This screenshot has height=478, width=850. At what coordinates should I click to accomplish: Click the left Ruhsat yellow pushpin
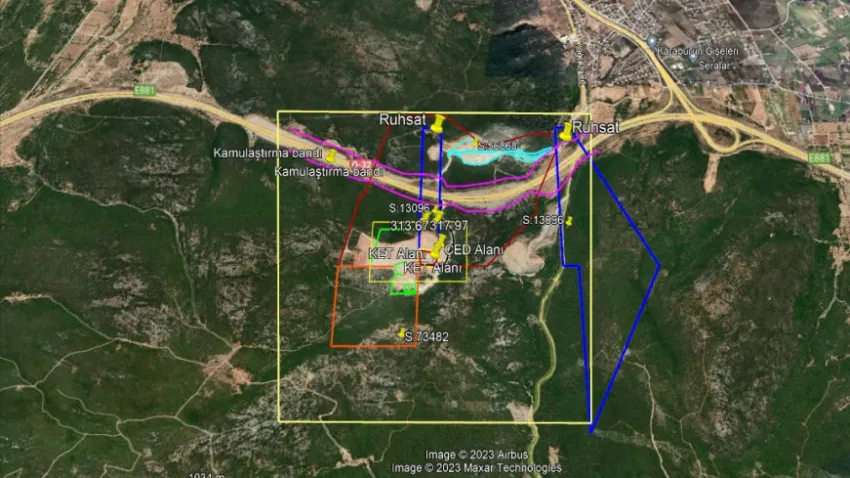coord(438,124)
